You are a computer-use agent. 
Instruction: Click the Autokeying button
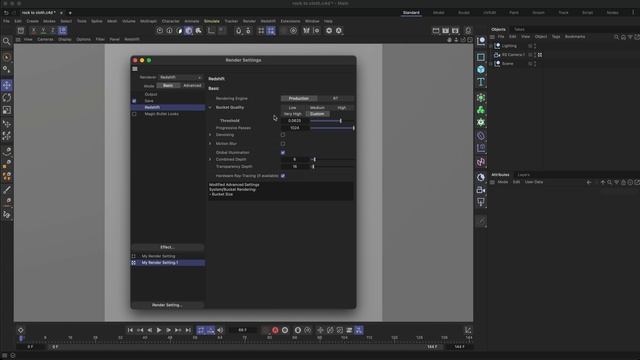[285, 330]
